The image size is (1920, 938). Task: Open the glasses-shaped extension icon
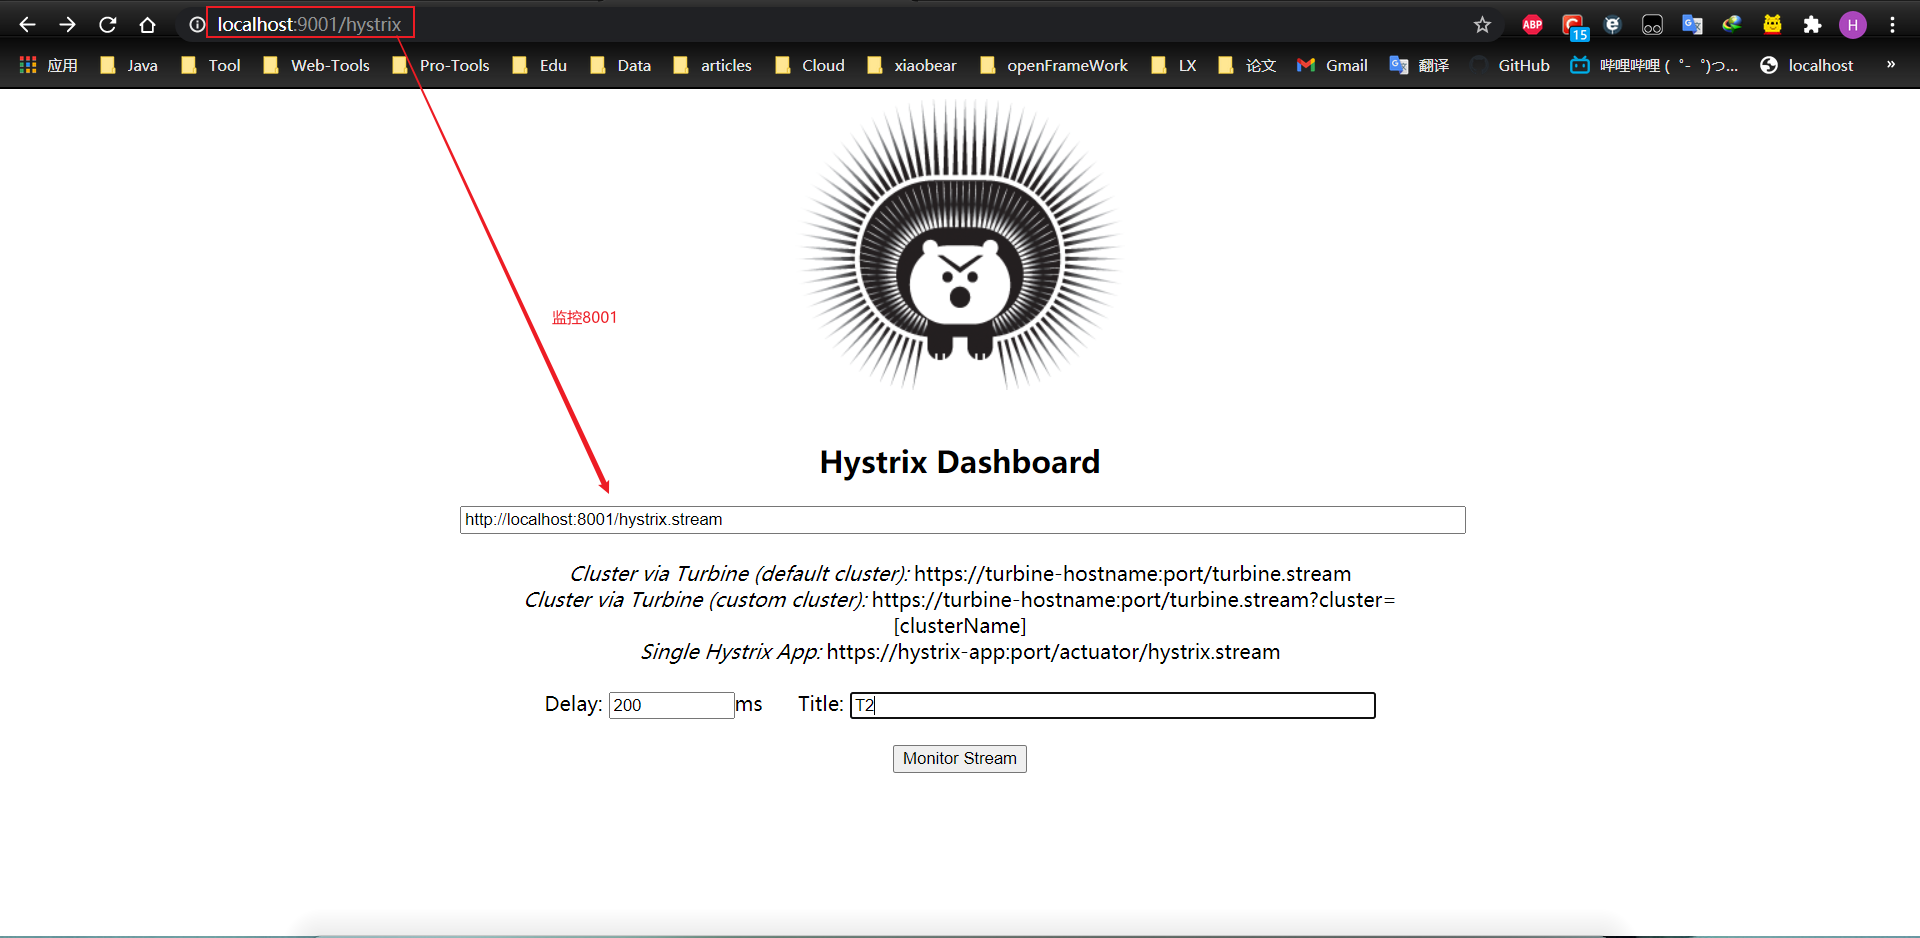point(1652,25)
